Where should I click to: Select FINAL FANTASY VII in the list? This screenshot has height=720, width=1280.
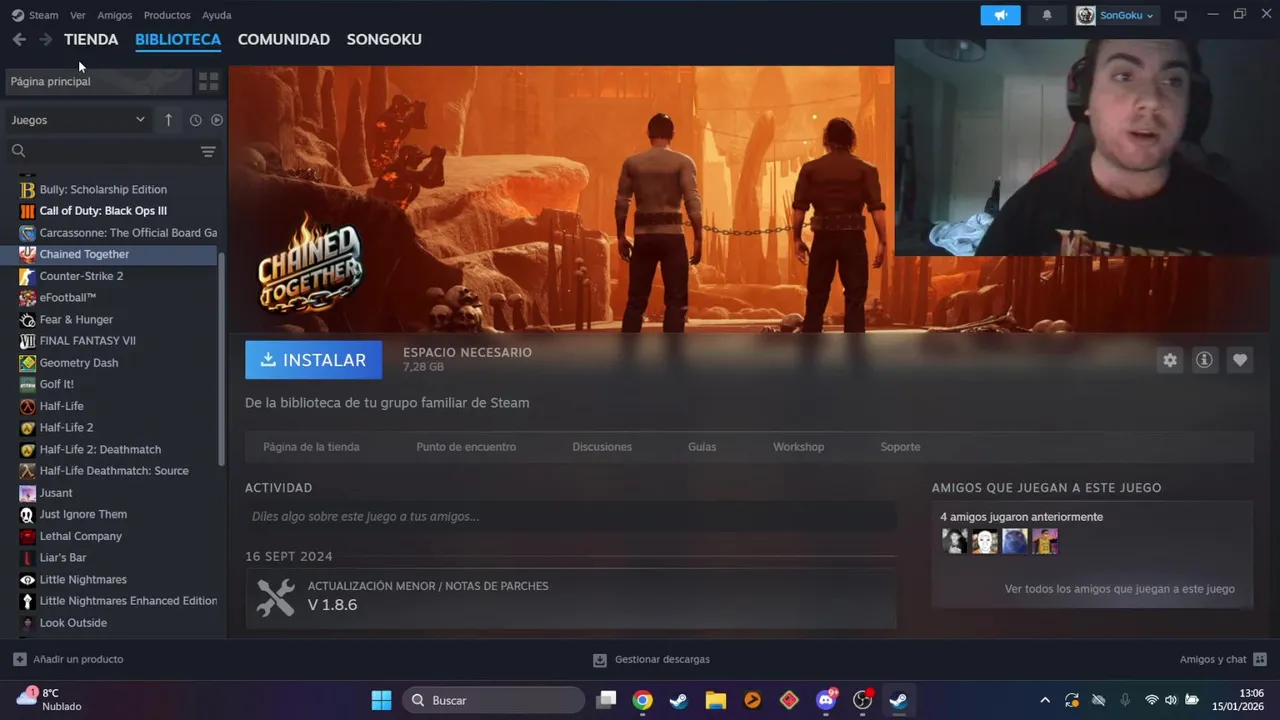pyautogui.click(x=111, y=341)
